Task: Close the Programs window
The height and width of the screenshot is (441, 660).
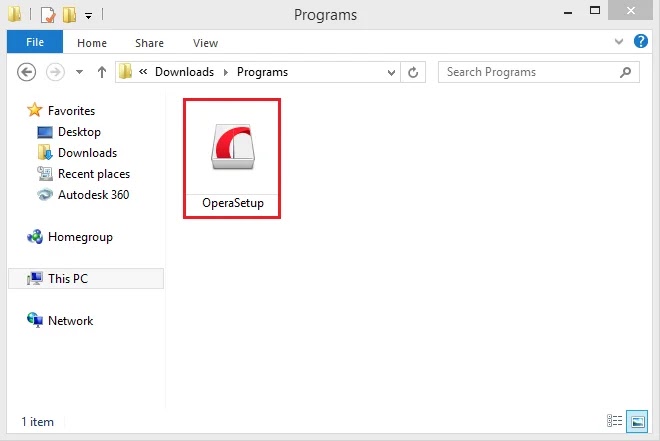Action: pyautogui.click(x=631, y=11)
